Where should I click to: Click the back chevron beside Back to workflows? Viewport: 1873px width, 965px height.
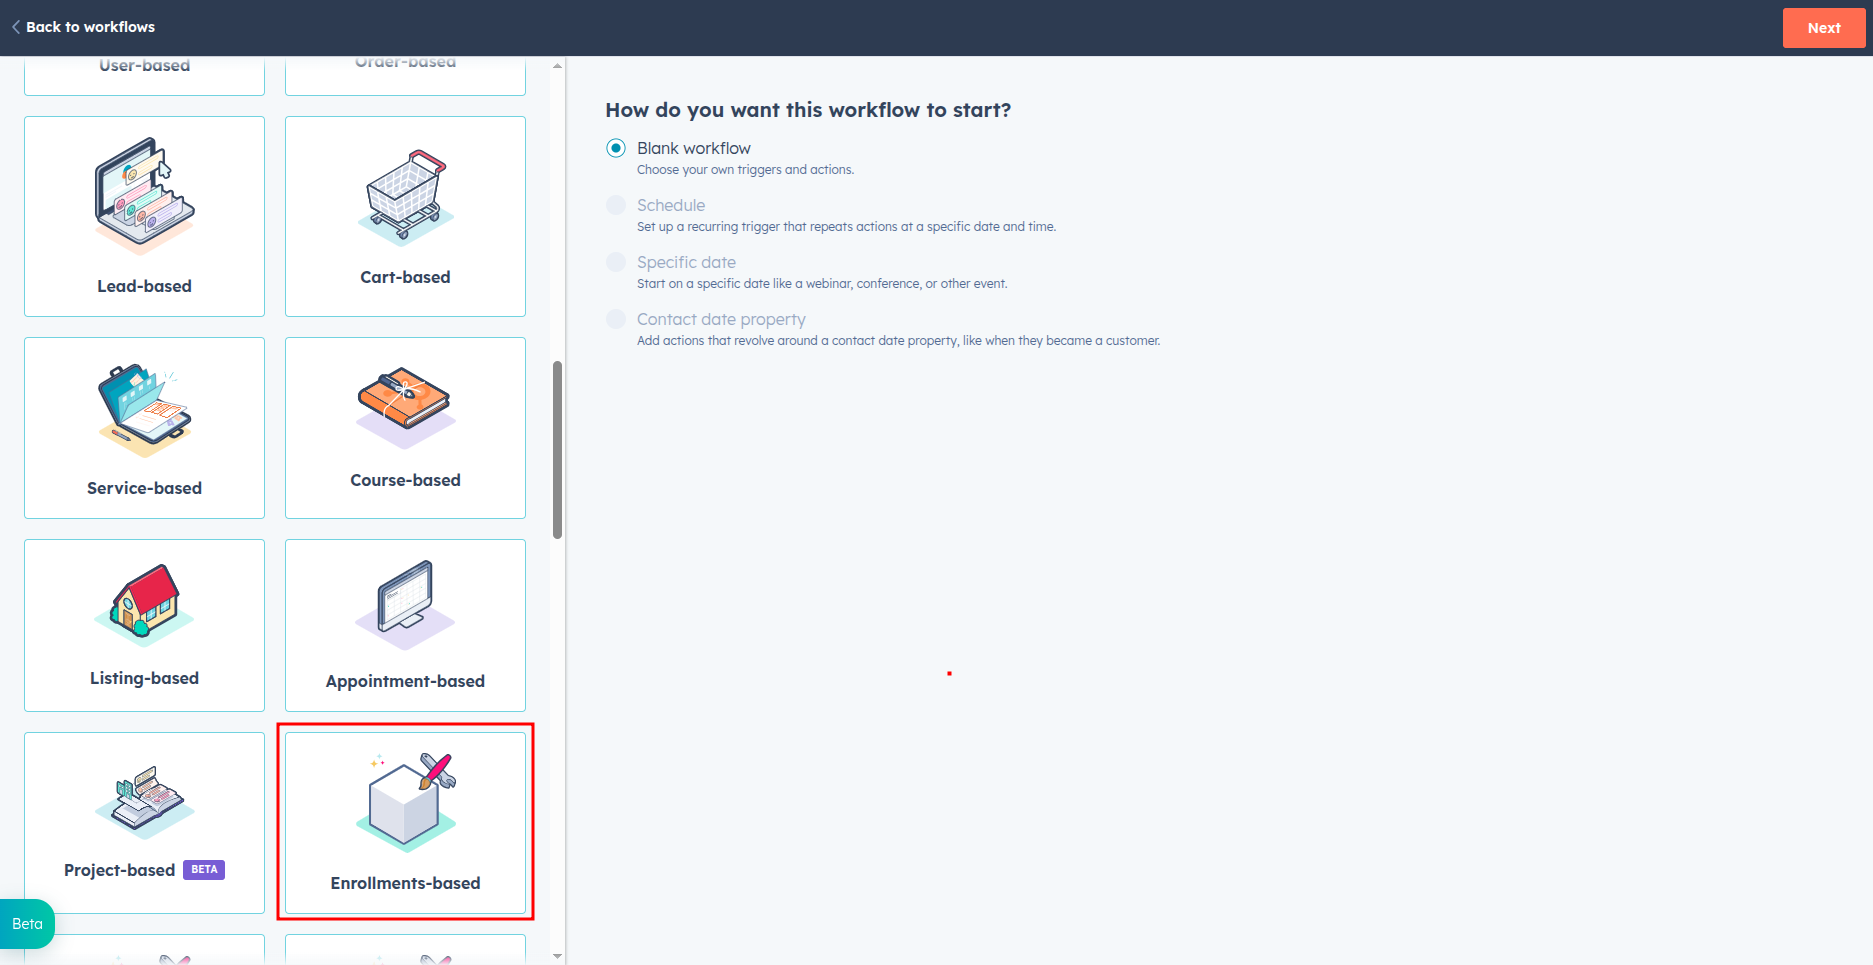16,27
